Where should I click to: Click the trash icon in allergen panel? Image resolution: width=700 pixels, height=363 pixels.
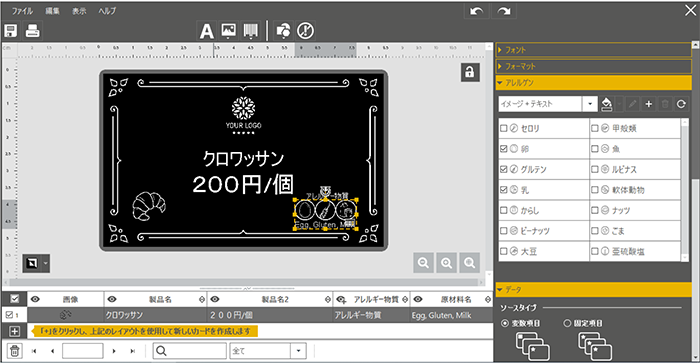coord(665,104)
